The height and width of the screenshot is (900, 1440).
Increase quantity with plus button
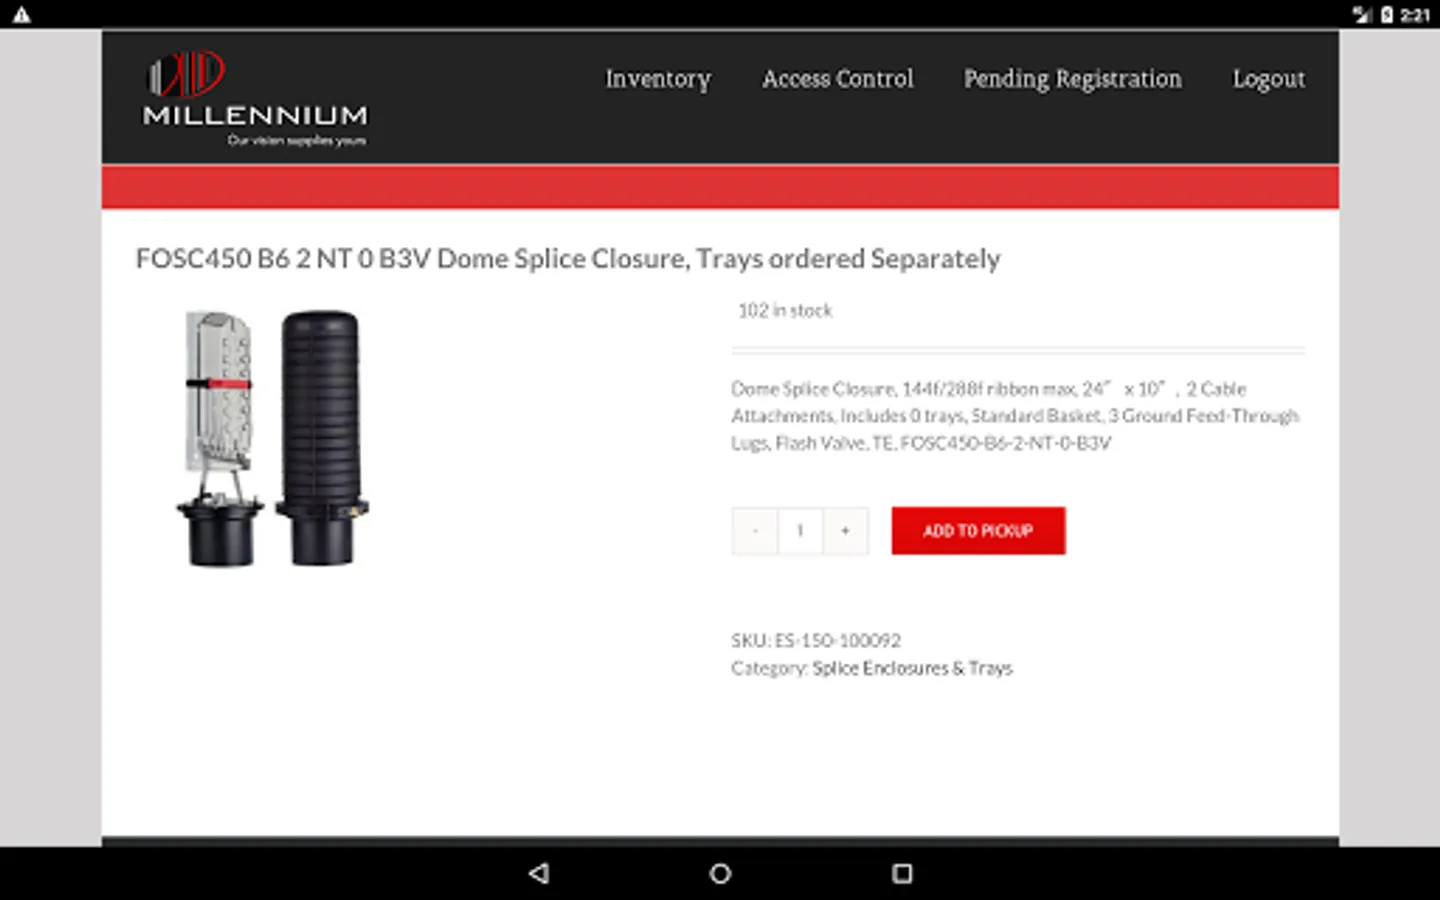click(x=845, y=531)
